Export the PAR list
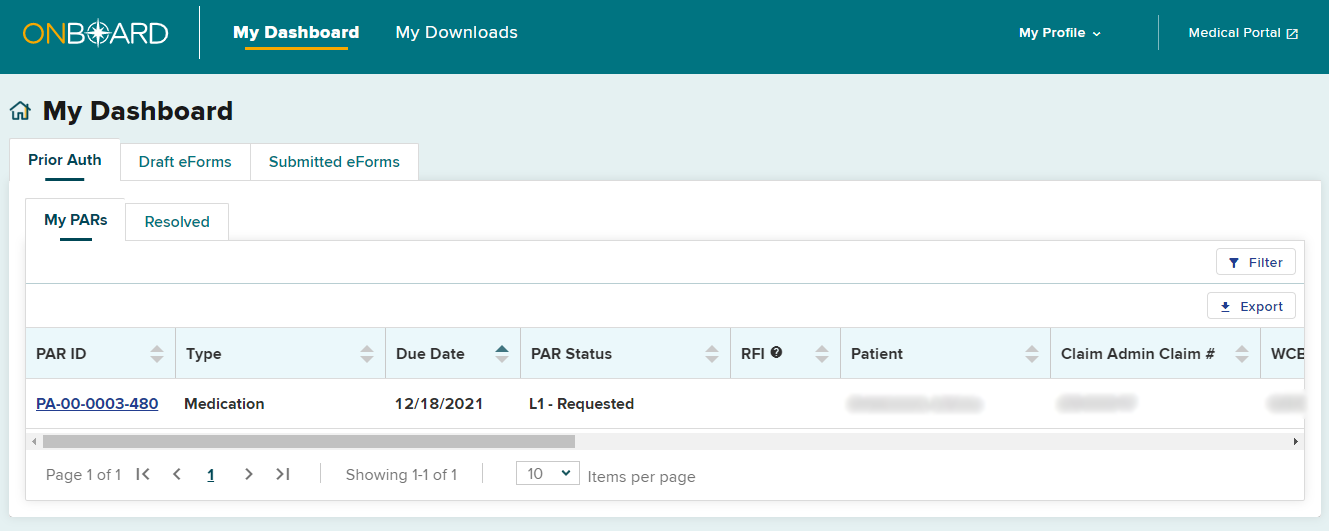 [1251, 306]
